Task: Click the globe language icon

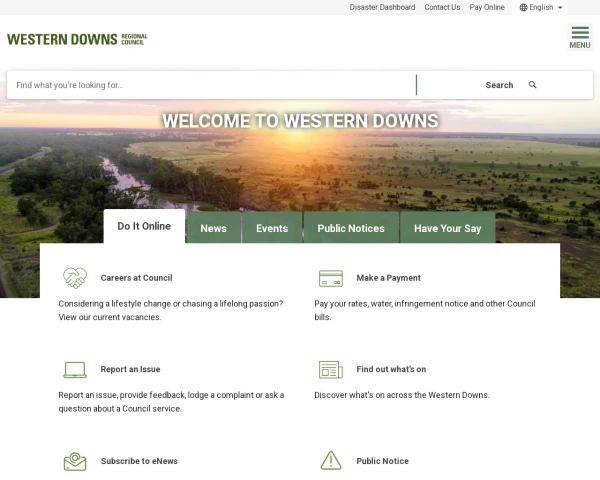Action: pos(523,7)
